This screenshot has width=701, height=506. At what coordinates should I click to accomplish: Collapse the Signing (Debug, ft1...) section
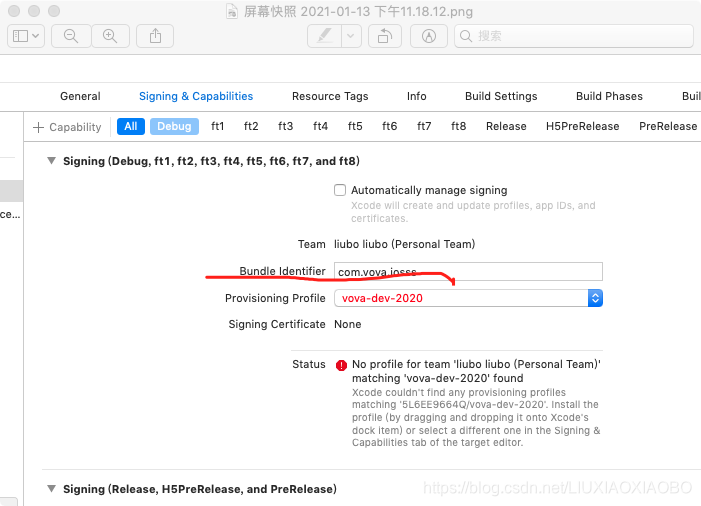[x=51, y=160]
